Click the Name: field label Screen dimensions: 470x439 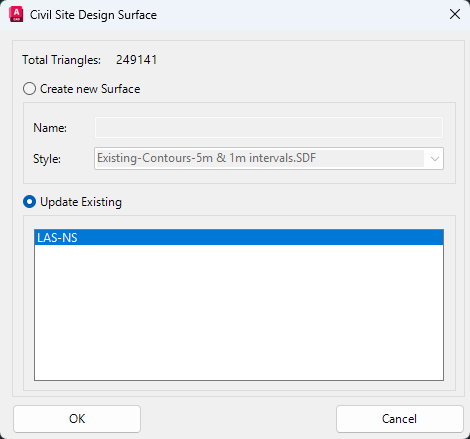50,128
